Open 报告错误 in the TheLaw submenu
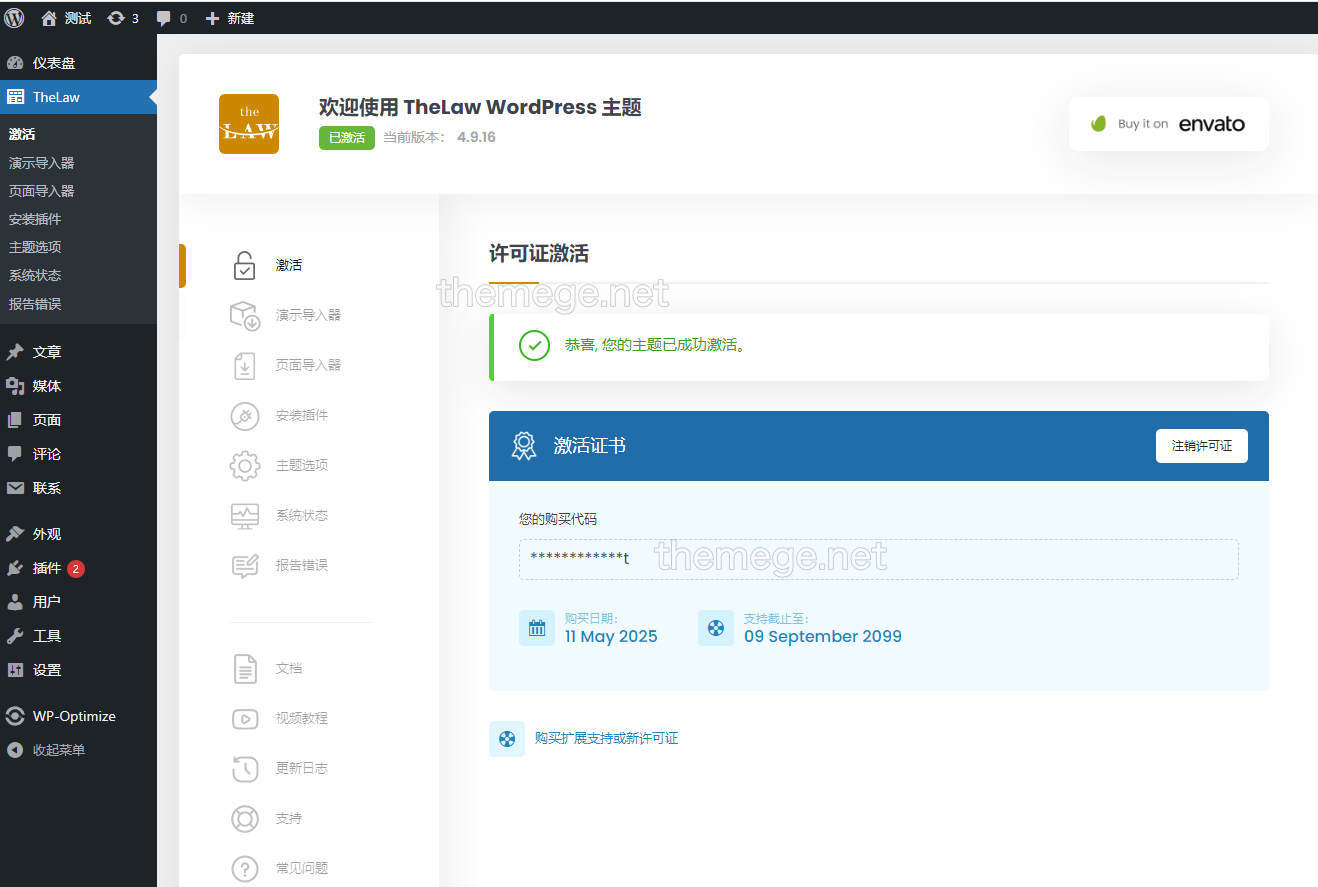The image size is (1318, 887). [x=35, y=304]
